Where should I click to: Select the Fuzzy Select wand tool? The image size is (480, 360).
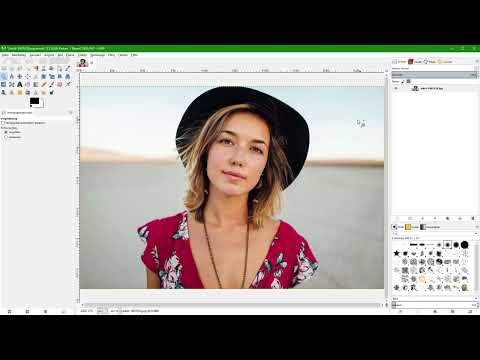tap(28, 68)
